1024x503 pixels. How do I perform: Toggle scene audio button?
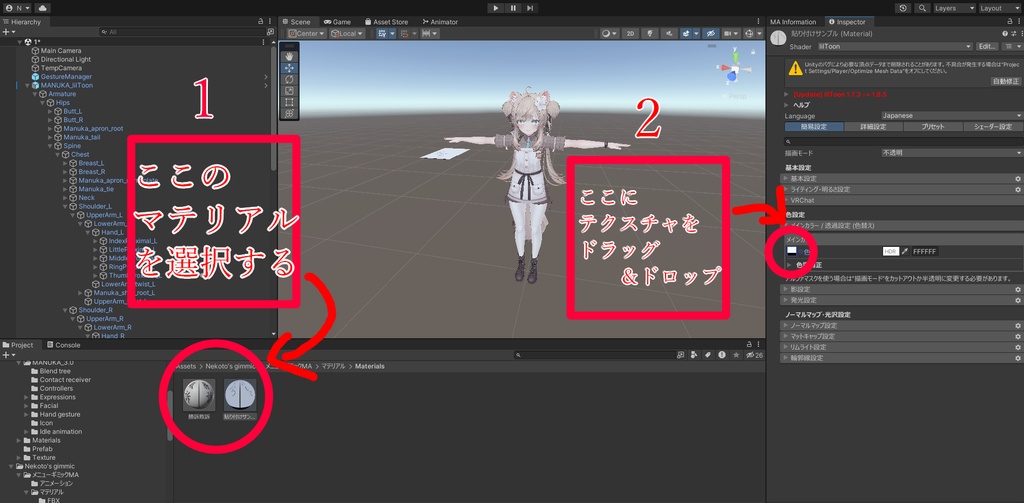pos(669,33)
